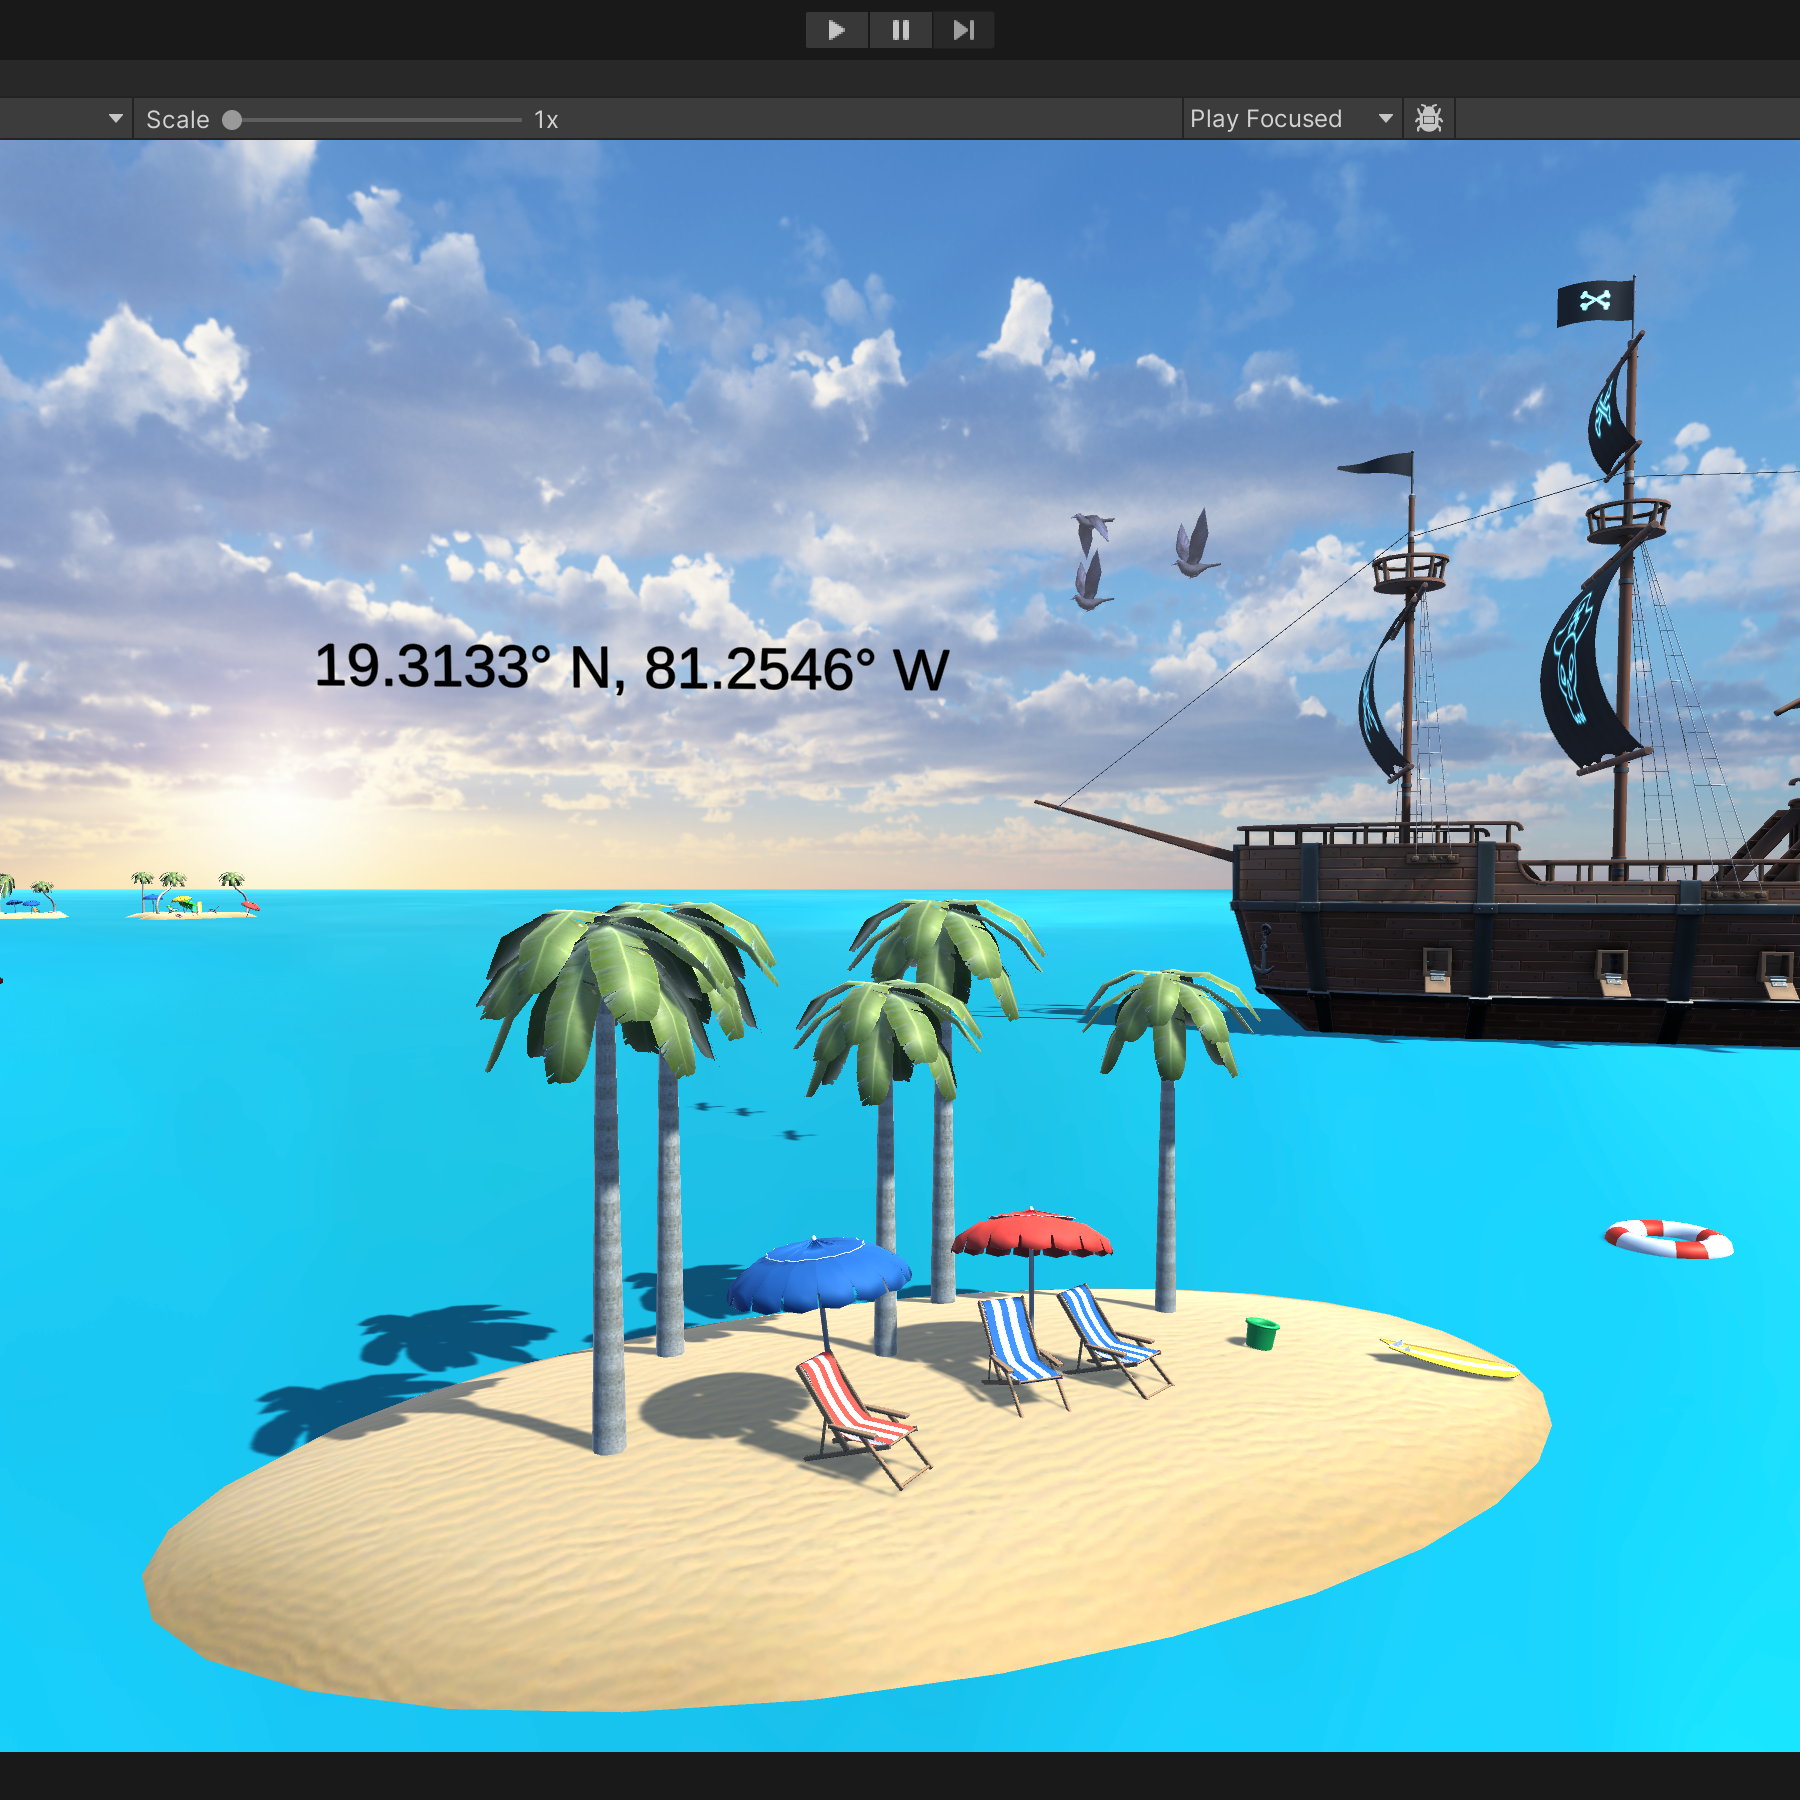
Task: Click the Play button in the toolbar
Action: pos(837,30)
